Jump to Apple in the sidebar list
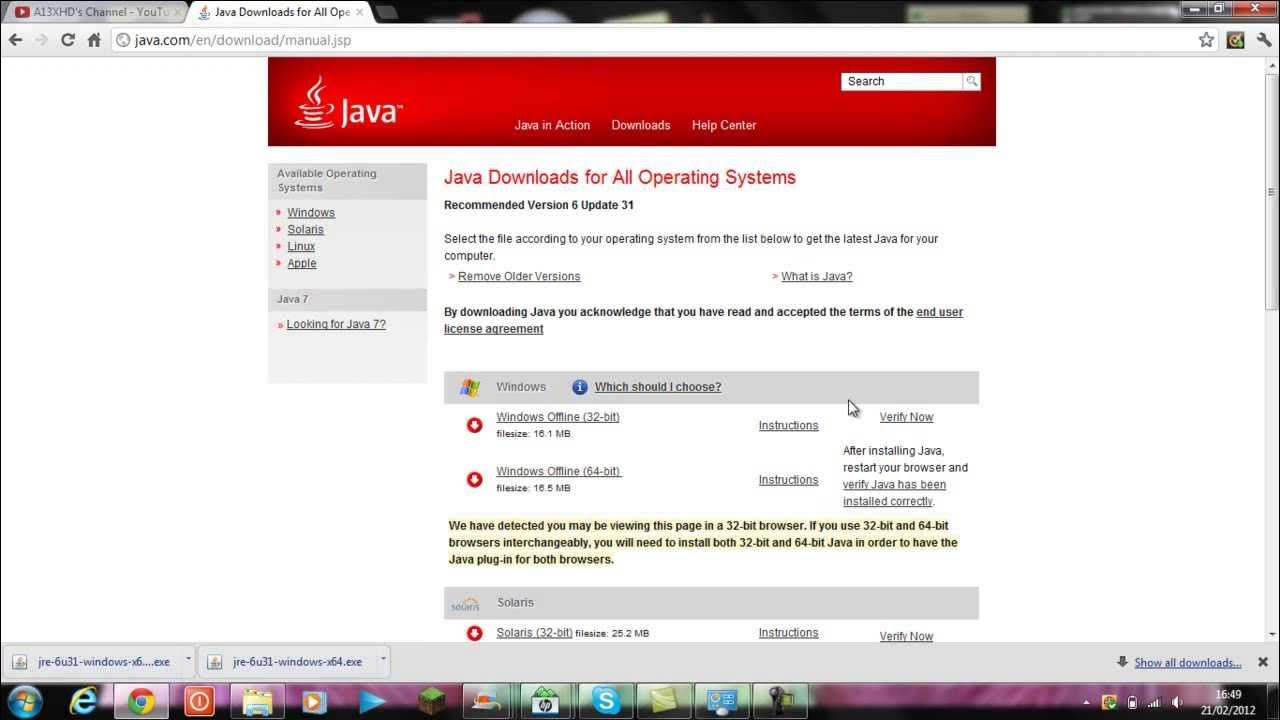This screenshot has height=720, width=1280. click(301, 264)
